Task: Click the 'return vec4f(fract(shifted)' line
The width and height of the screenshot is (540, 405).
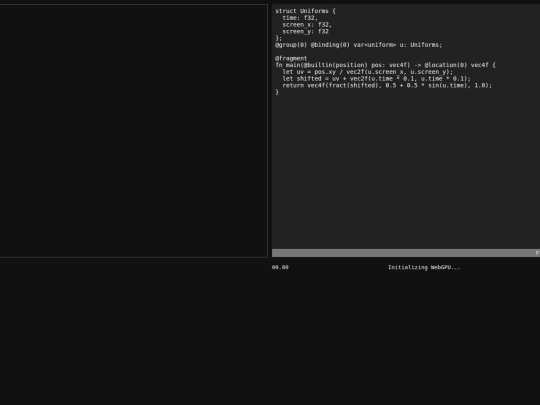Action: 387,85
